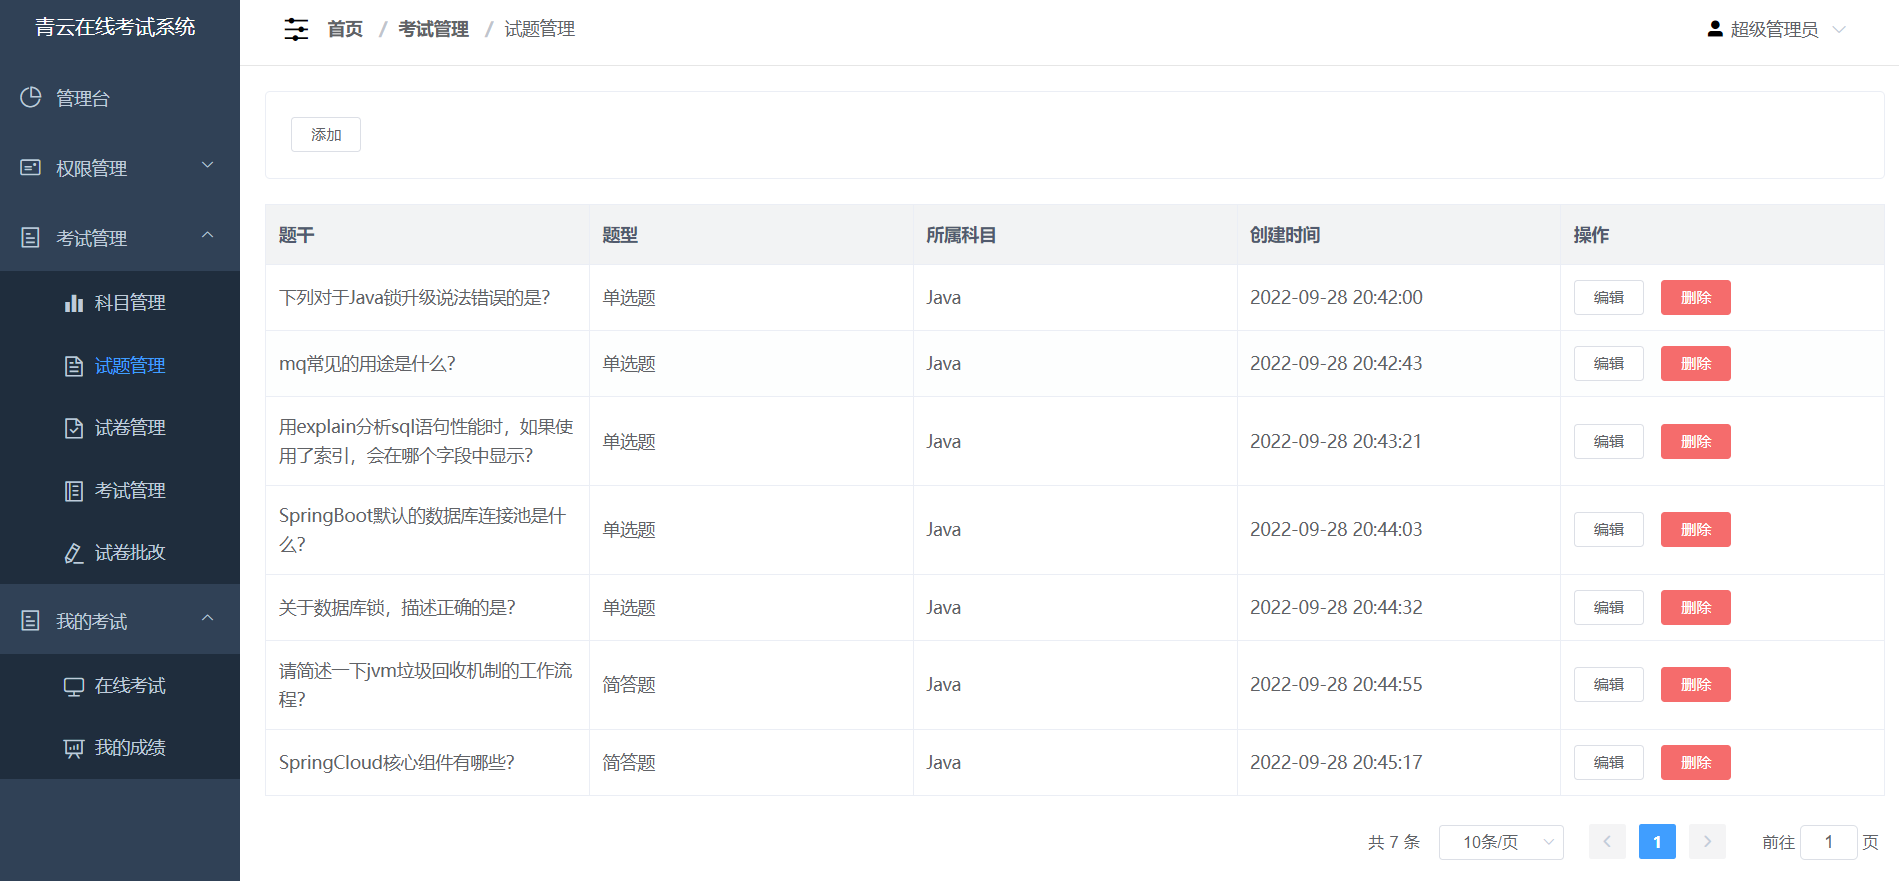Delete the SpringBoot数据库连接池 question
The width and height of the screenshot is (1899, 881).
coord(1695,529)
